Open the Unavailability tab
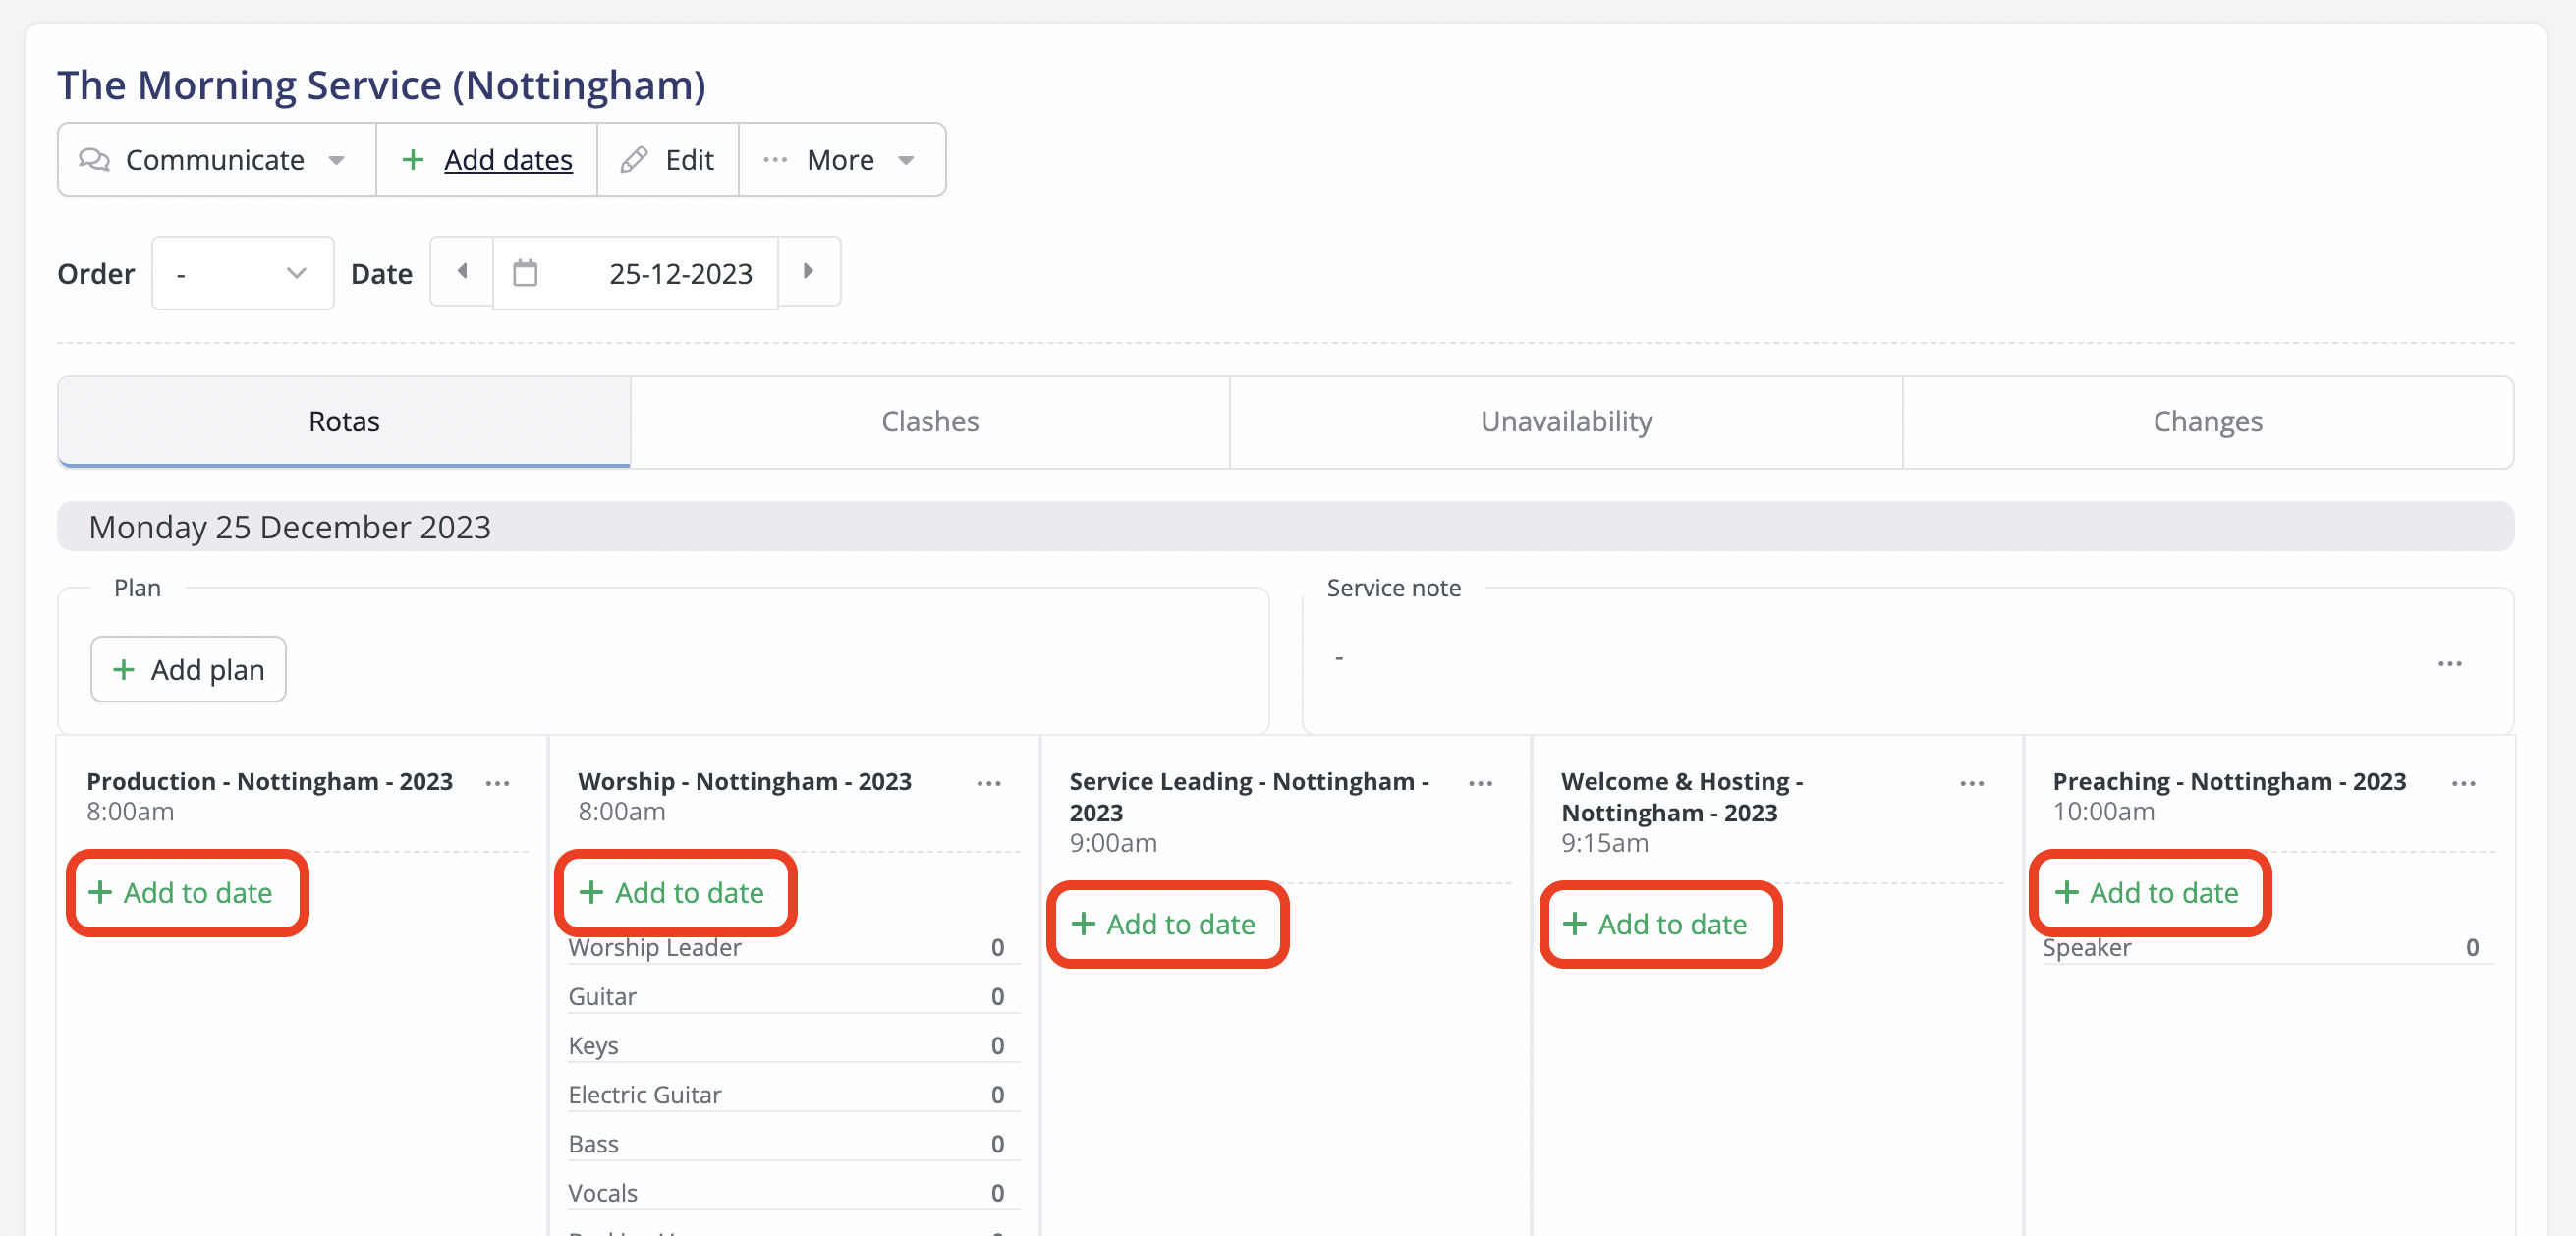 [x=1565, y=421]
